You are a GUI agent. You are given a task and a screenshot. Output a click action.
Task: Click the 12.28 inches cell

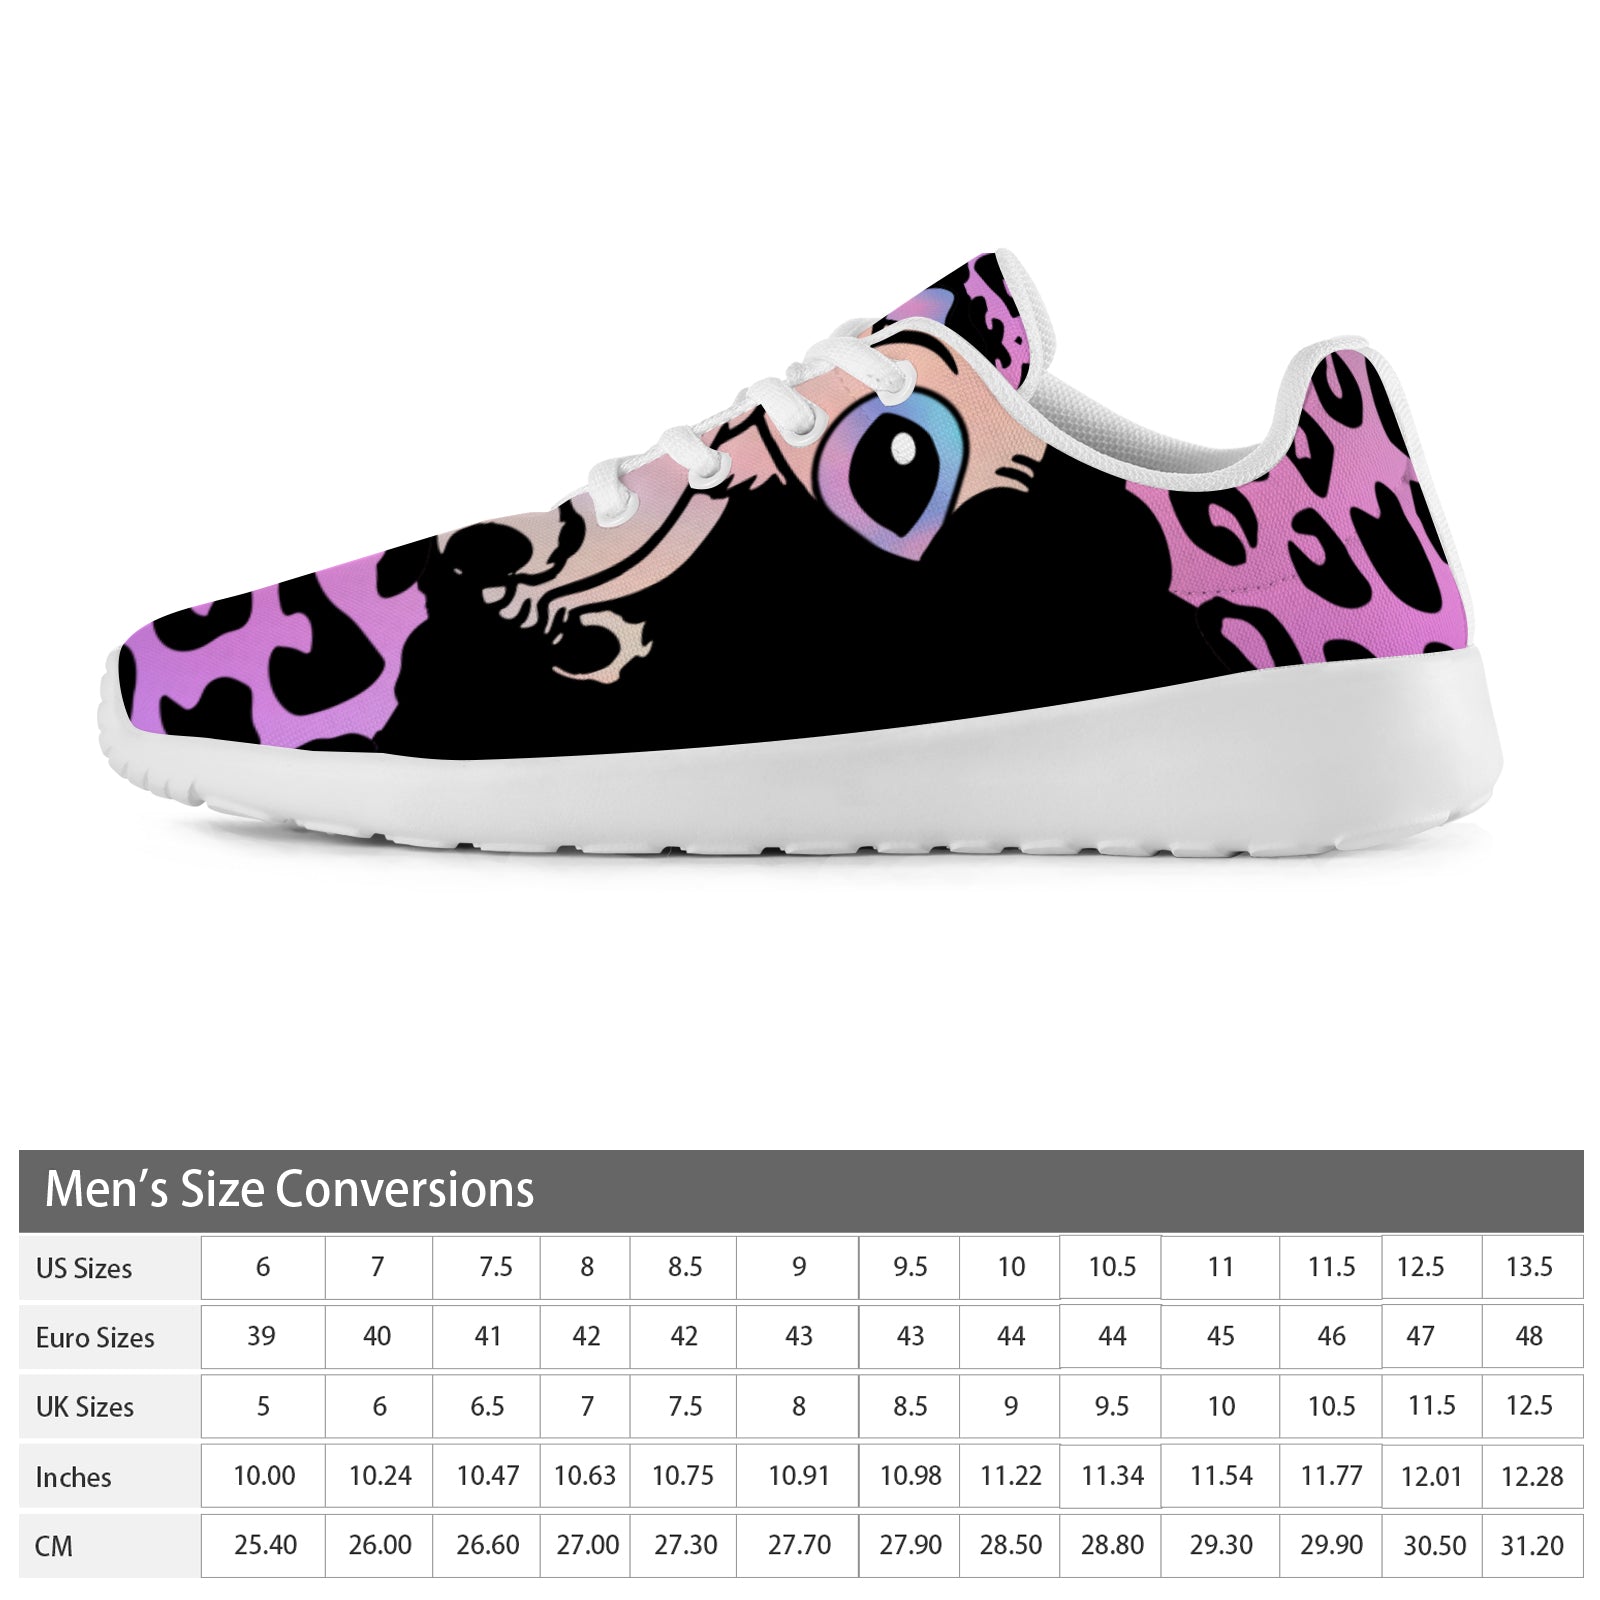tap(1531, 1476)
